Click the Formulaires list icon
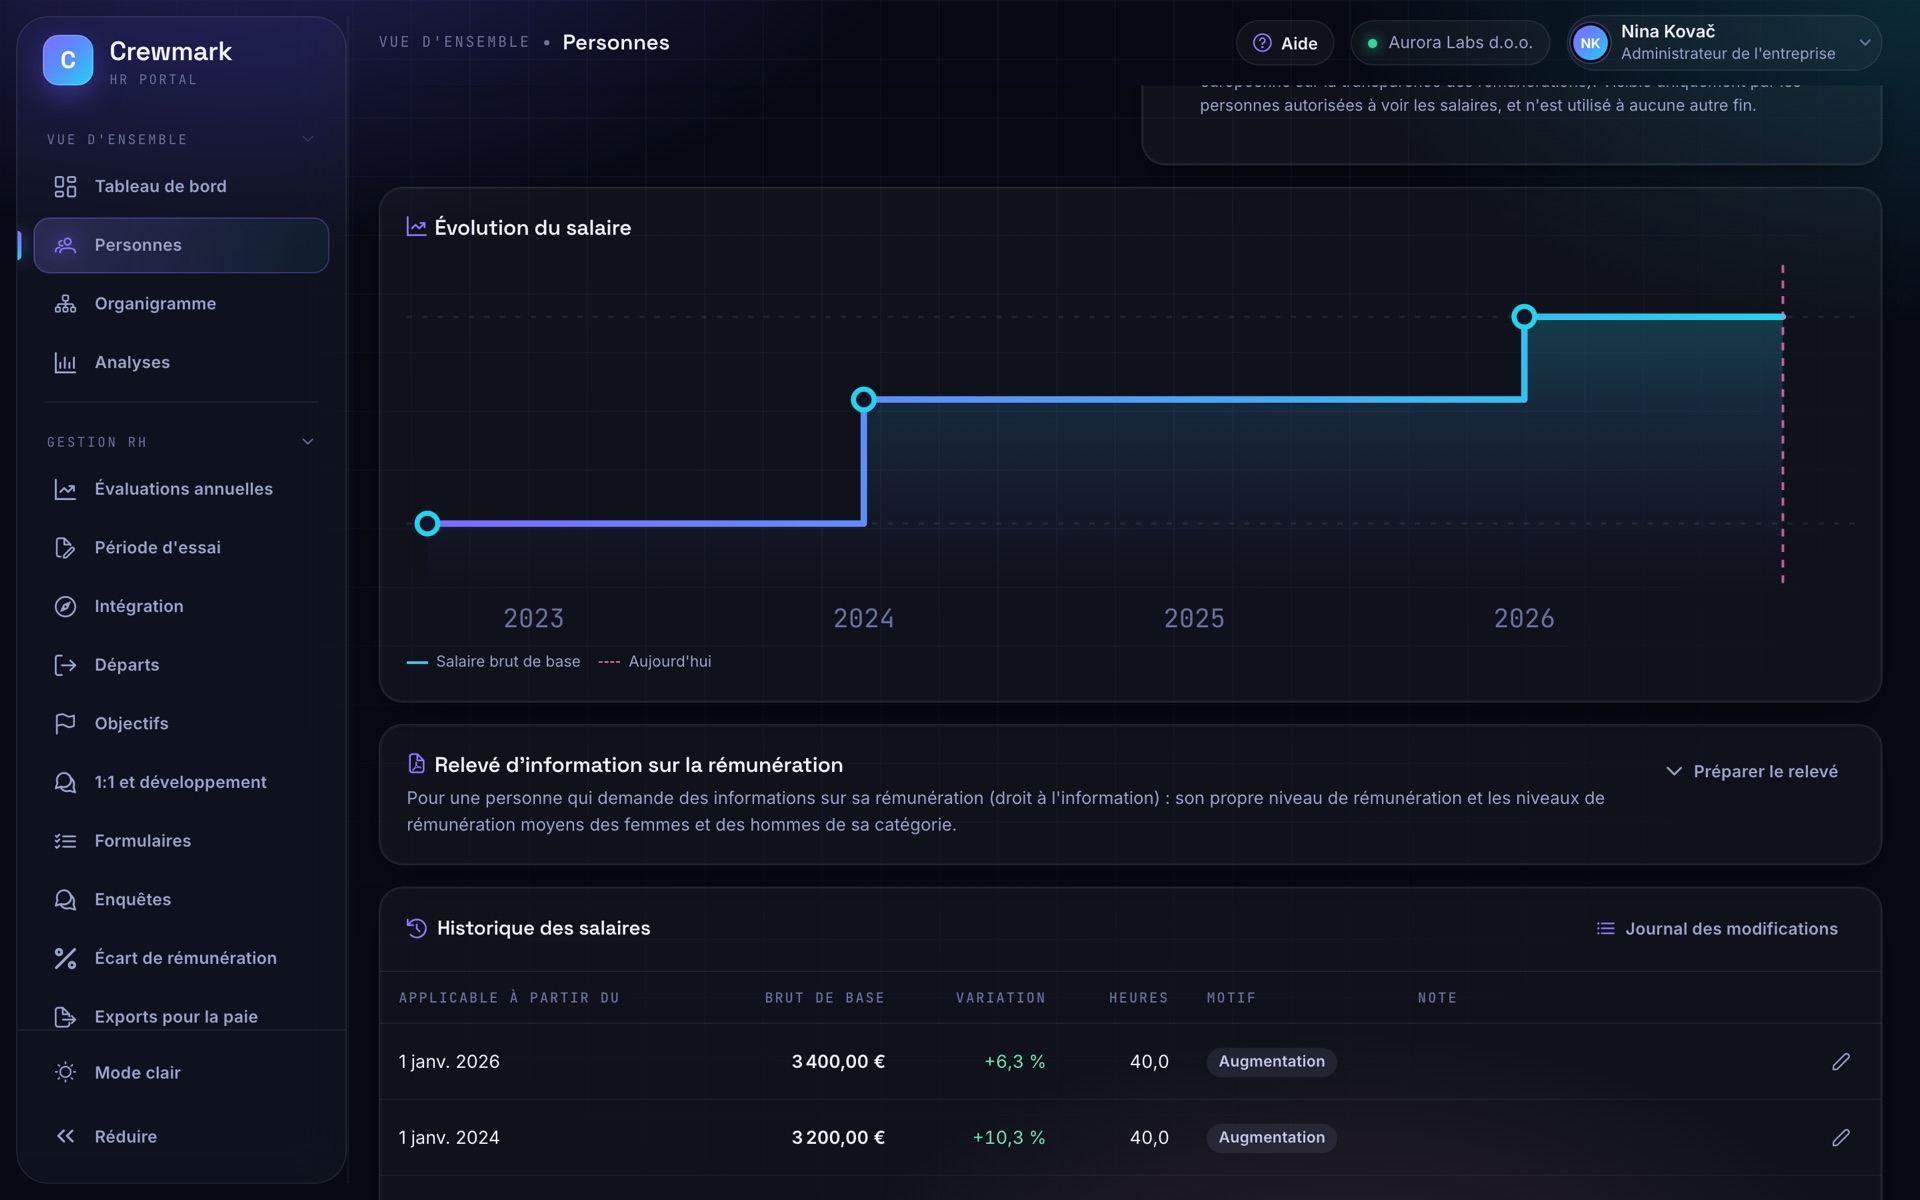Image resolution: width=1920 pixels, height=1200 pixels. tap(65, 841)
